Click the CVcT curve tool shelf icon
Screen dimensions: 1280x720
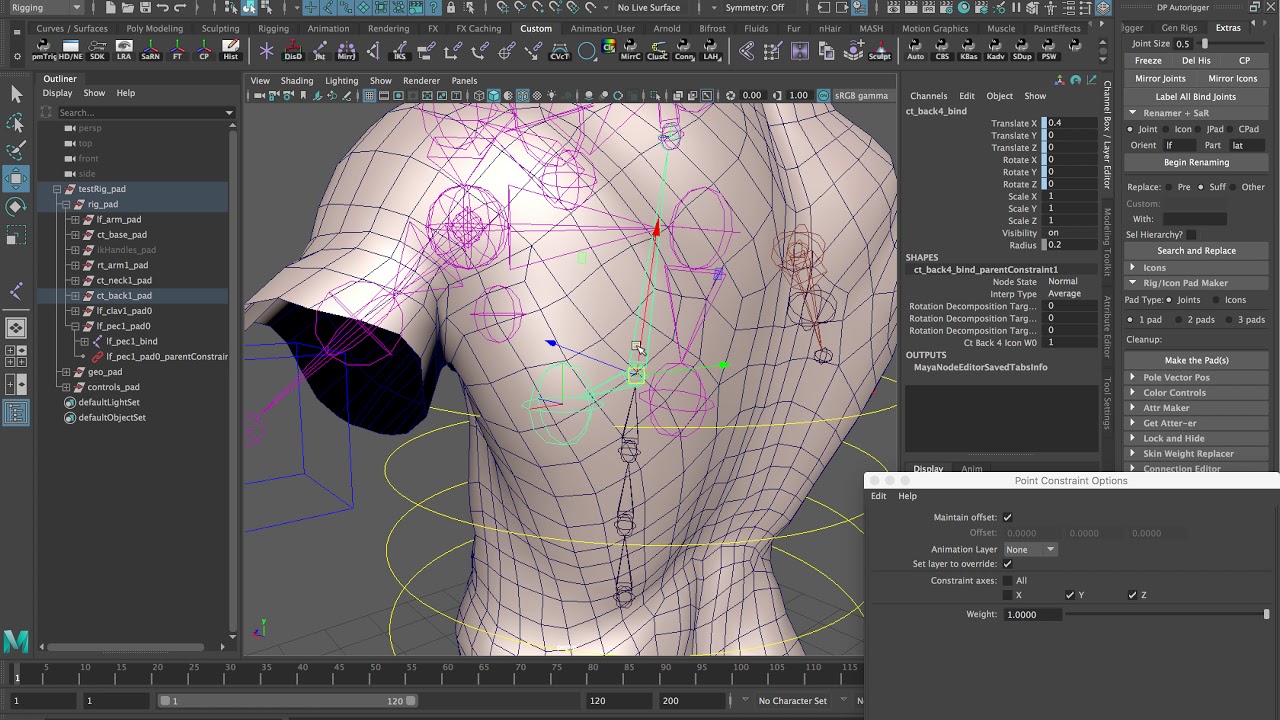tap(560, 50)
